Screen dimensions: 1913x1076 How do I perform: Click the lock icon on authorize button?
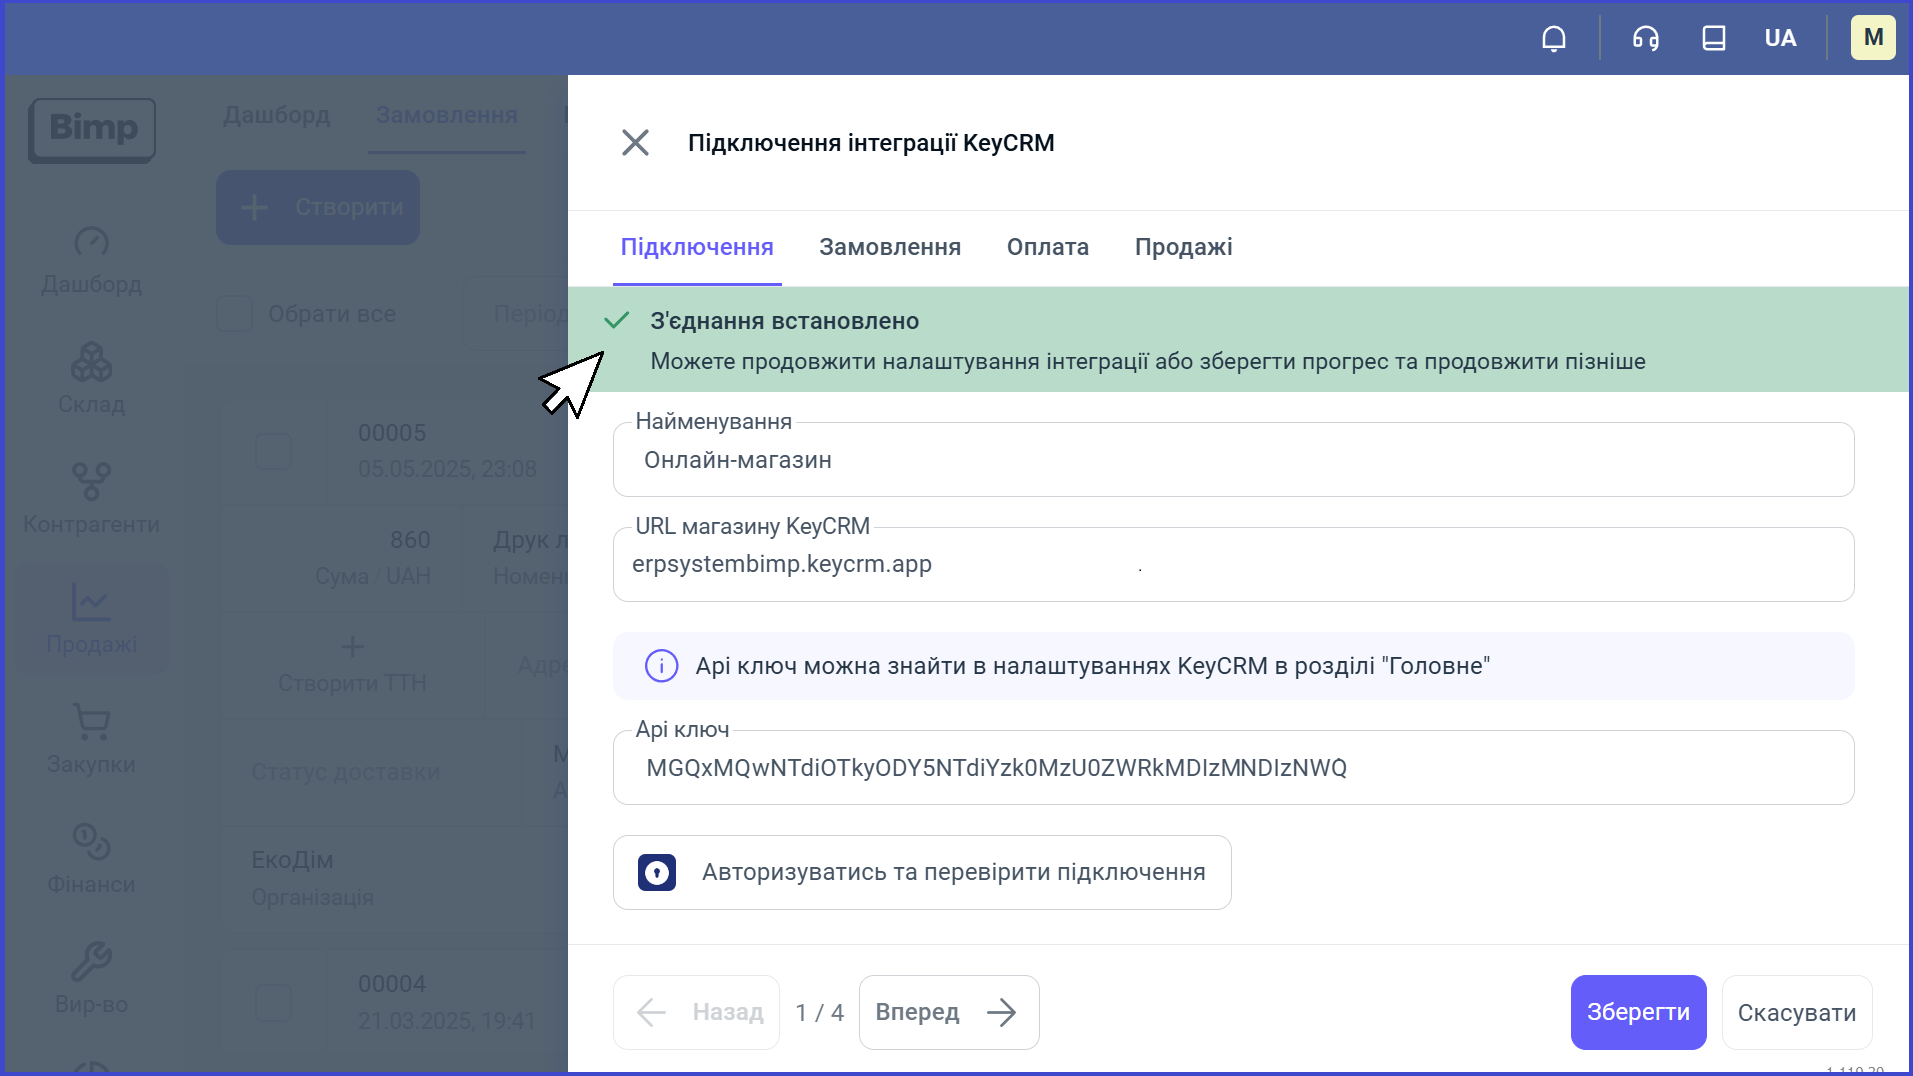coord(657,872)
